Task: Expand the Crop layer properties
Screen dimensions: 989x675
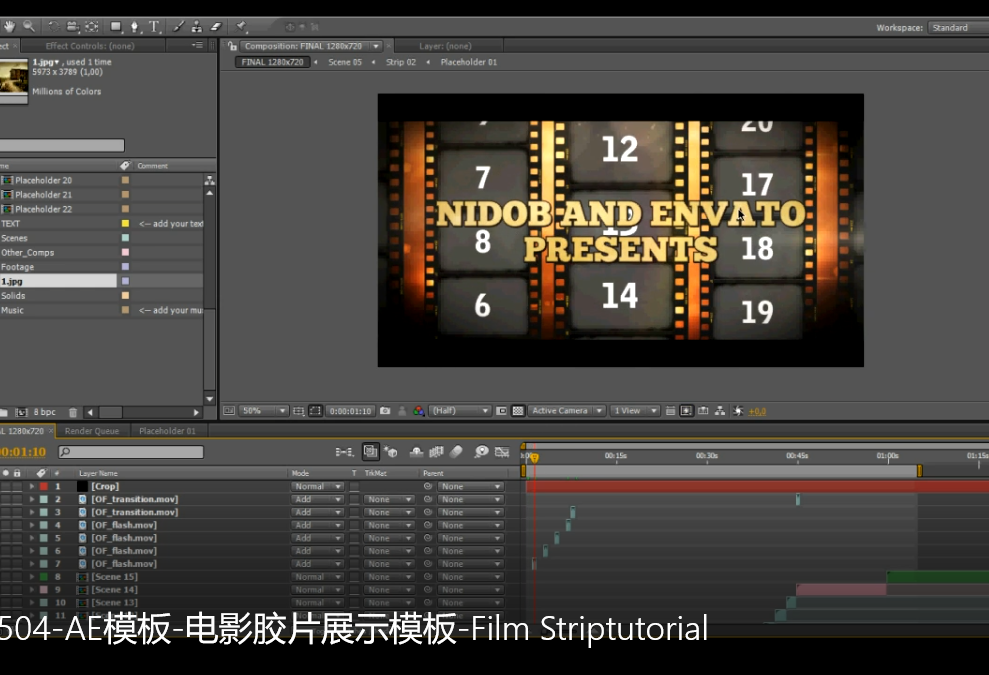Action: tap(32, 486)
